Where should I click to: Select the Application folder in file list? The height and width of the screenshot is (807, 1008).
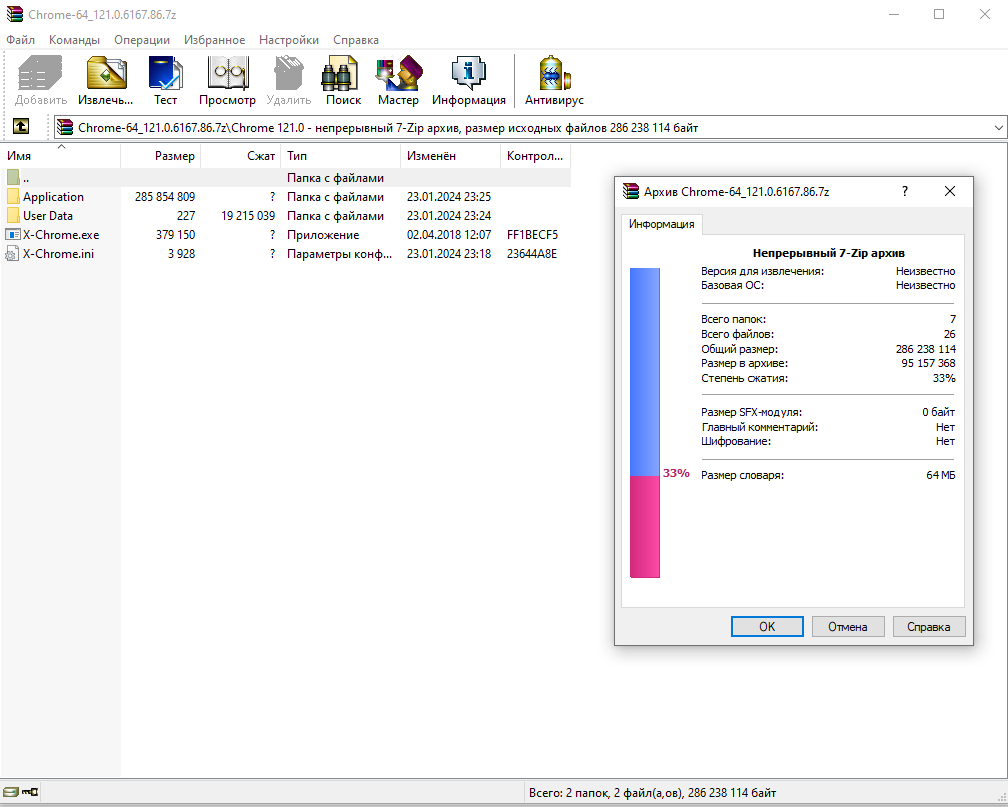tap(53, 197)
